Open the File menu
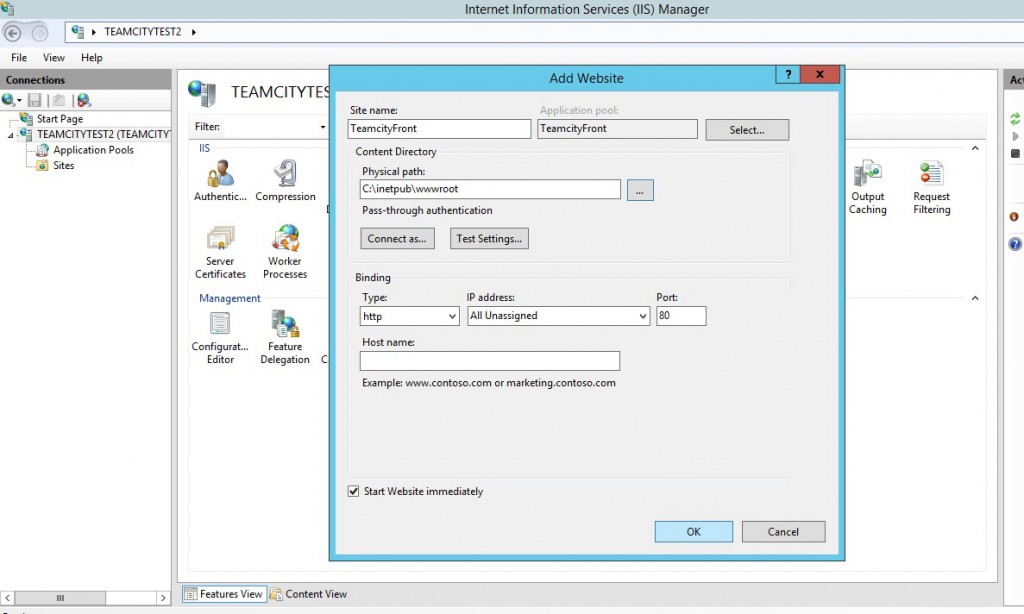Viewport: 1024px width, 614px height. pos(19,57)
